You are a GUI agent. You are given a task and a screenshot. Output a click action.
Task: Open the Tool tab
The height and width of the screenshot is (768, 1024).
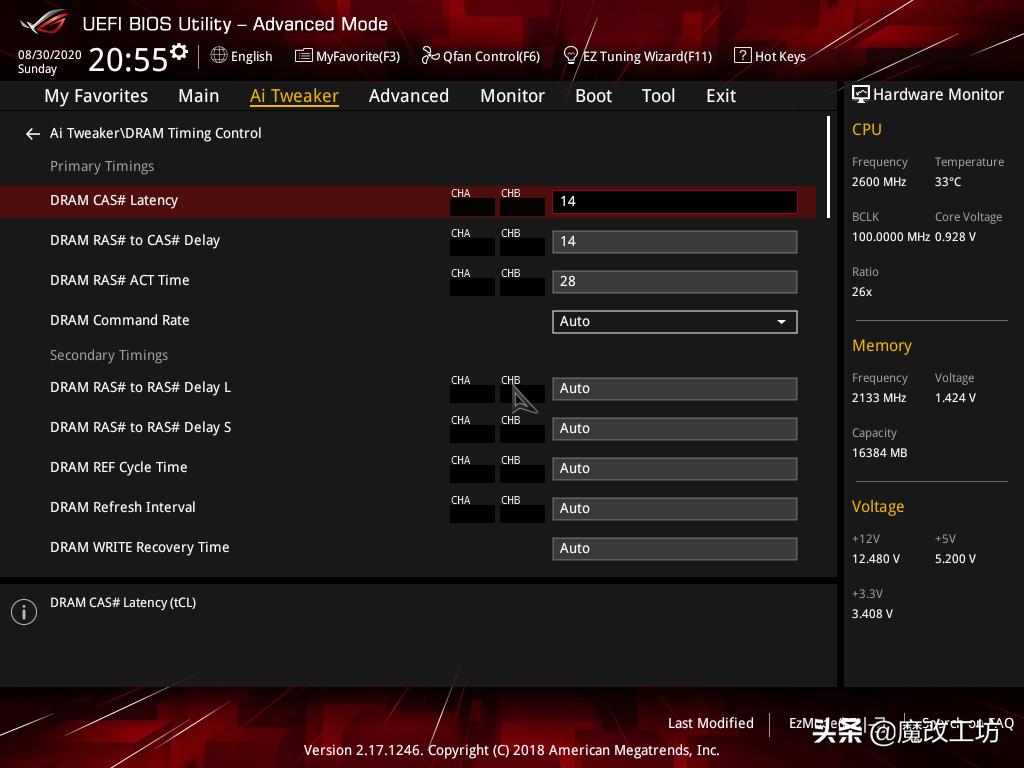(658, 96)
